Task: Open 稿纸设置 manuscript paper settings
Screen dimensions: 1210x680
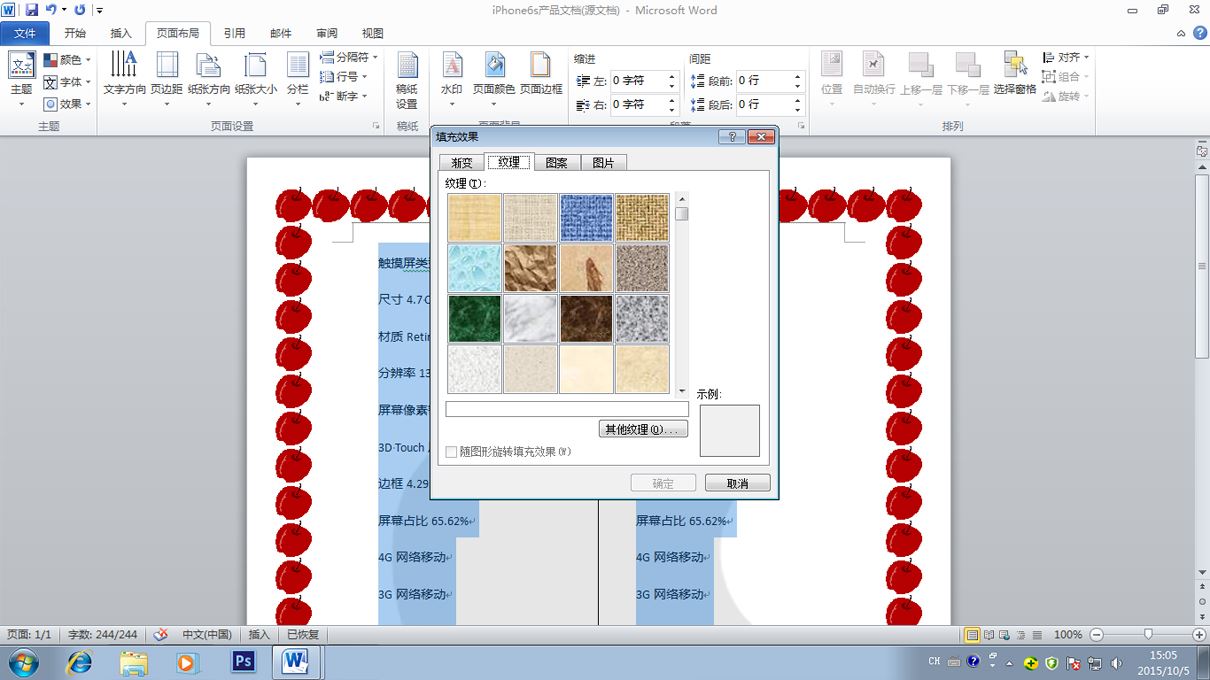Action: click(407, 80)
